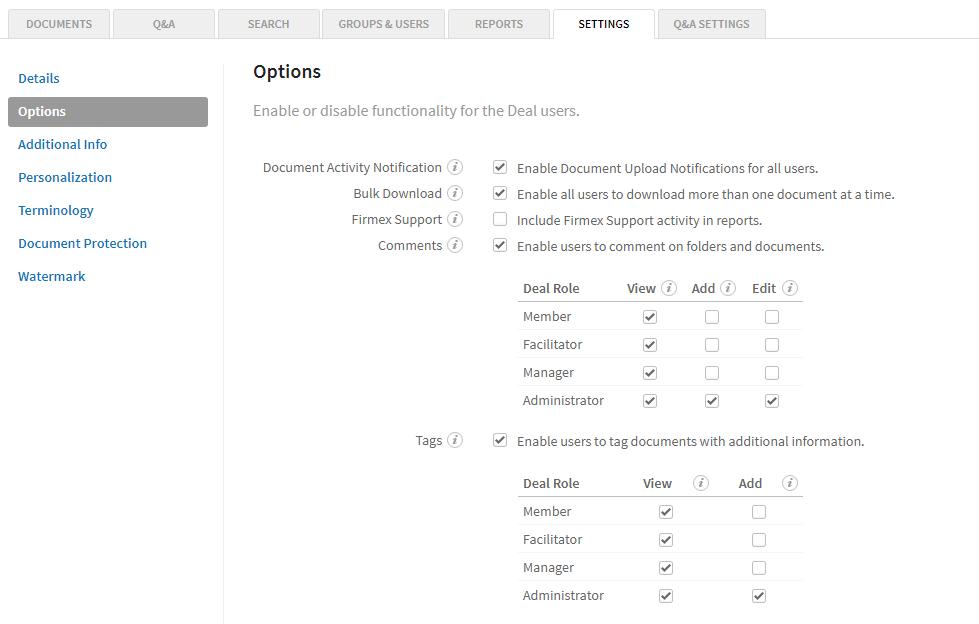This screenshot has height=624, width=979.
Task: Click View info icon in Comments table
Action: point(669,288)
